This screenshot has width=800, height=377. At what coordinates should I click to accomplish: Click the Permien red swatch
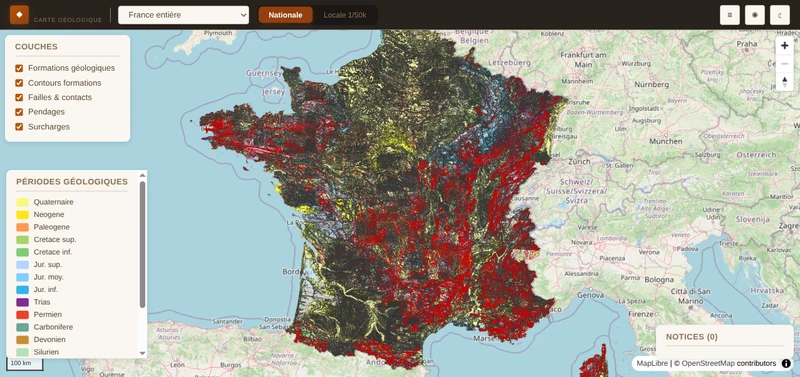coord(22,315)
